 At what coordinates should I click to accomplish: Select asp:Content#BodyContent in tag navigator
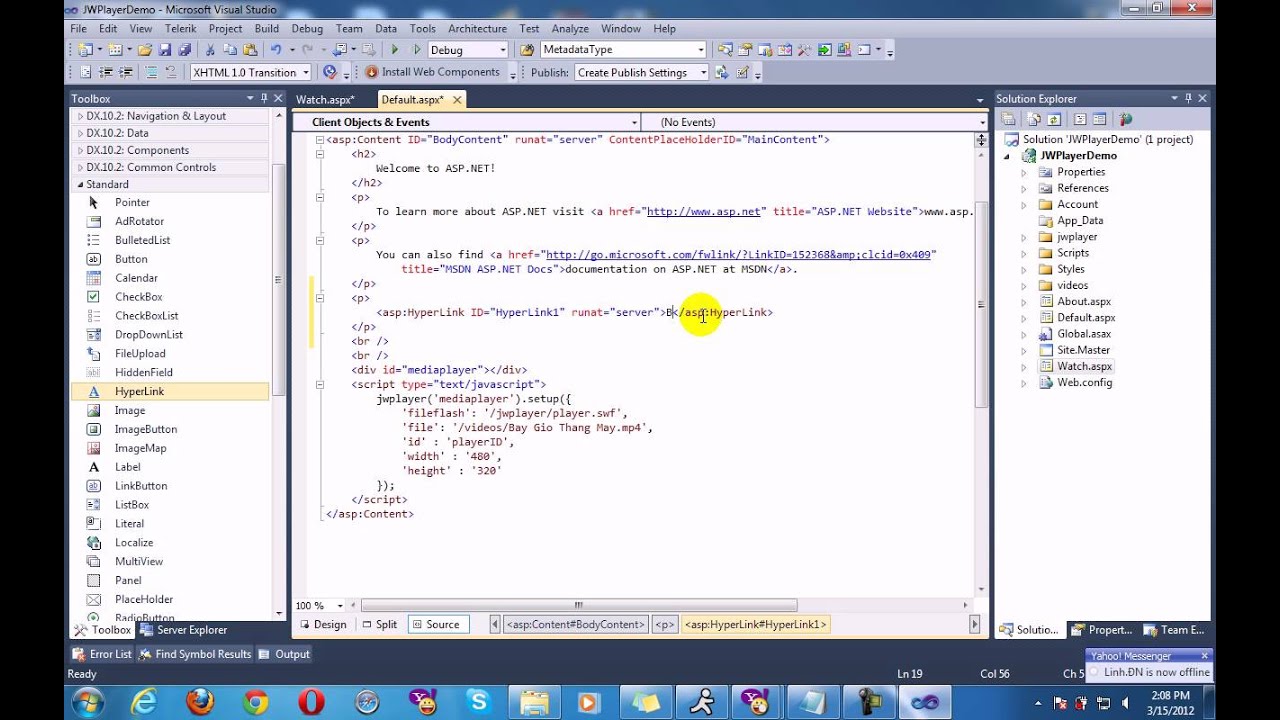pos(575,624)
